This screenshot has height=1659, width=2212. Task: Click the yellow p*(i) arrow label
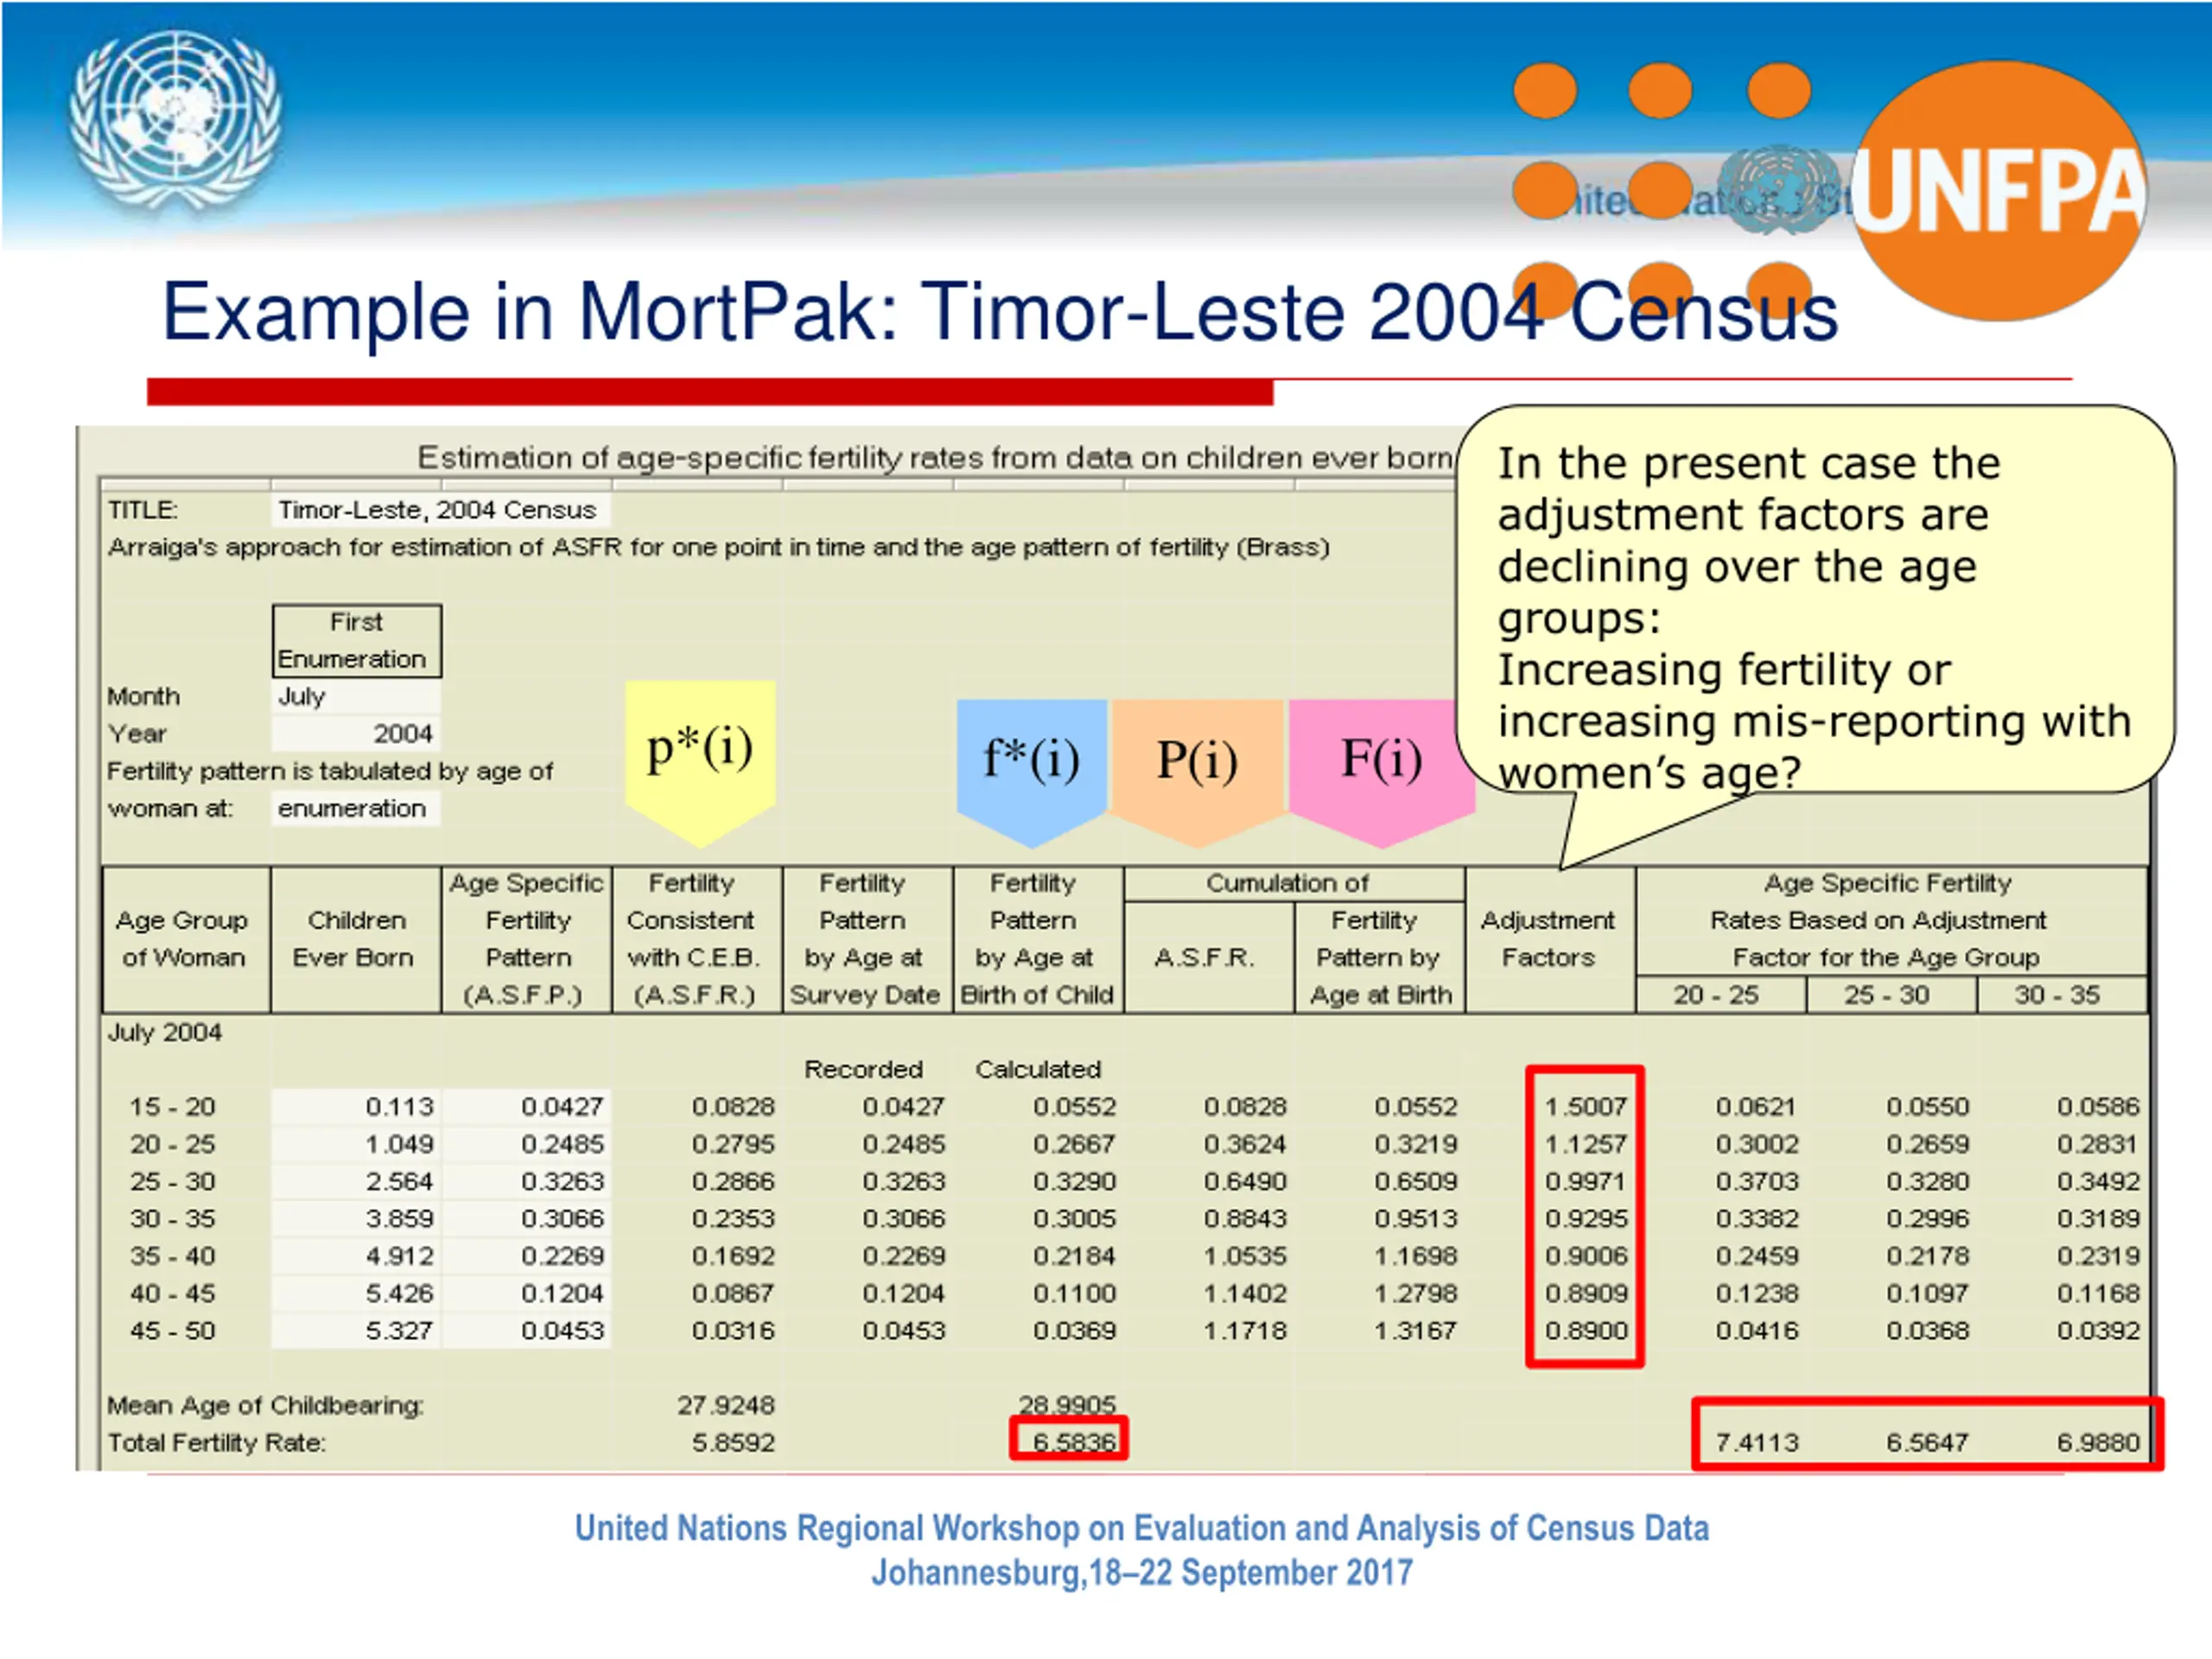[700, 763]
